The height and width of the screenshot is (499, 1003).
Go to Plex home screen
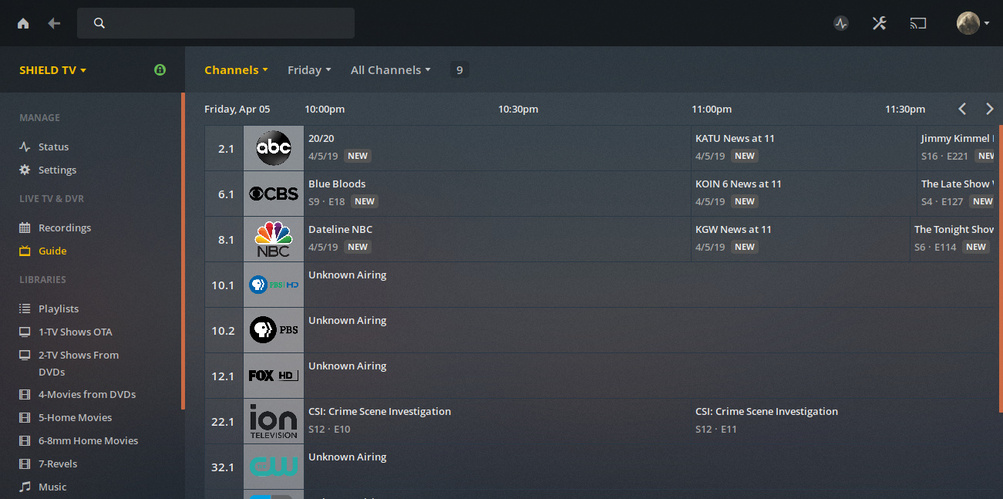click(23, 24)
